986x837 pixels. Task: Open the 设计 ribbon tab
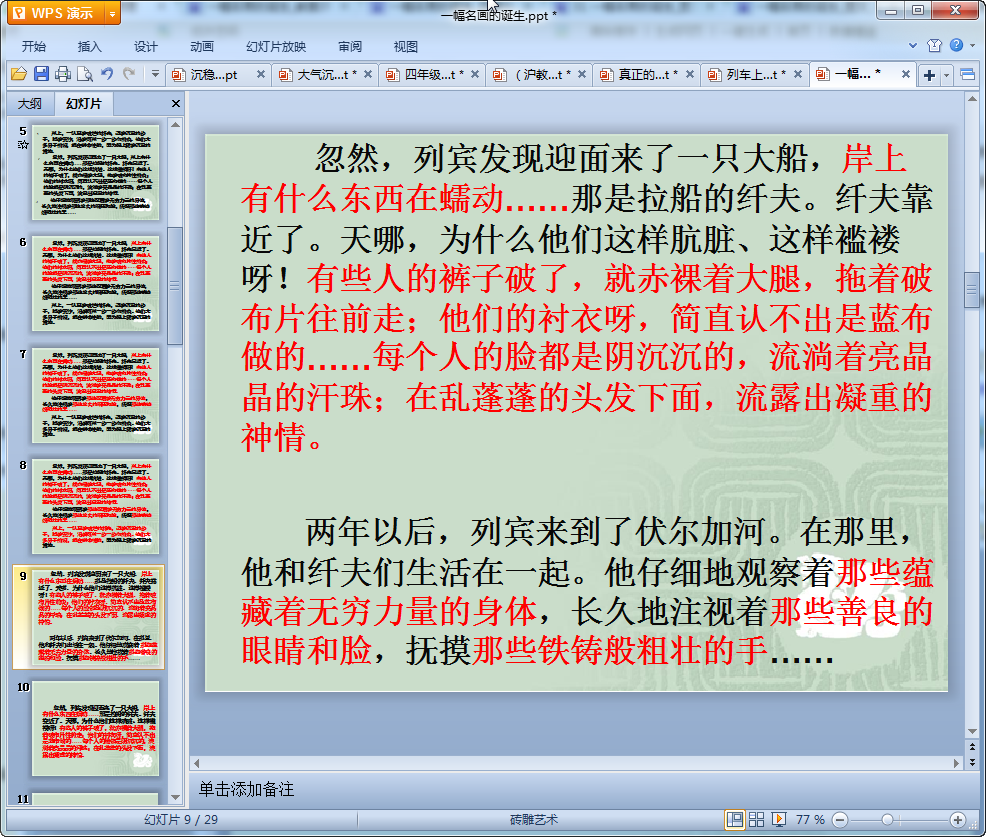click(x=145, y=47)
